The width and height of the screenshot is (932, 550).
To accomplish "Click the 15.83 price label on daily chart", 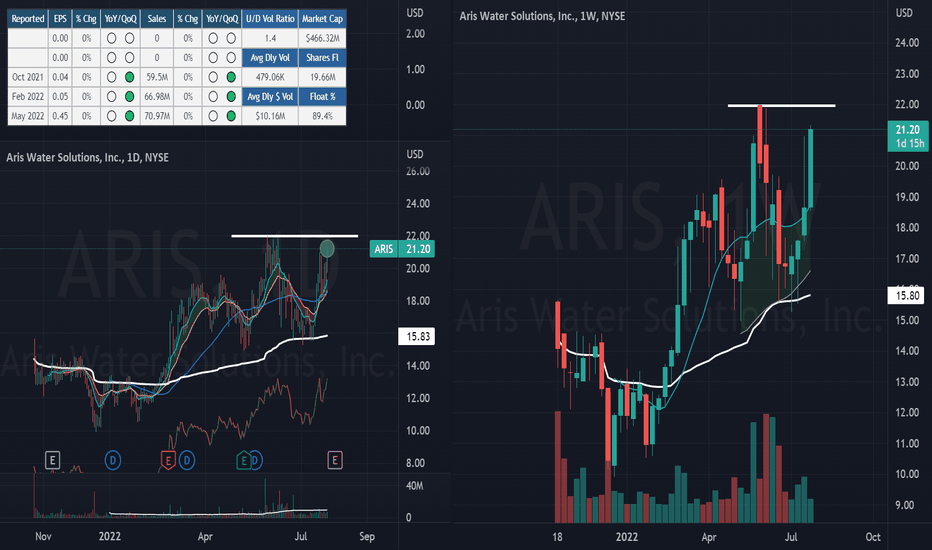I will point(417,337).
